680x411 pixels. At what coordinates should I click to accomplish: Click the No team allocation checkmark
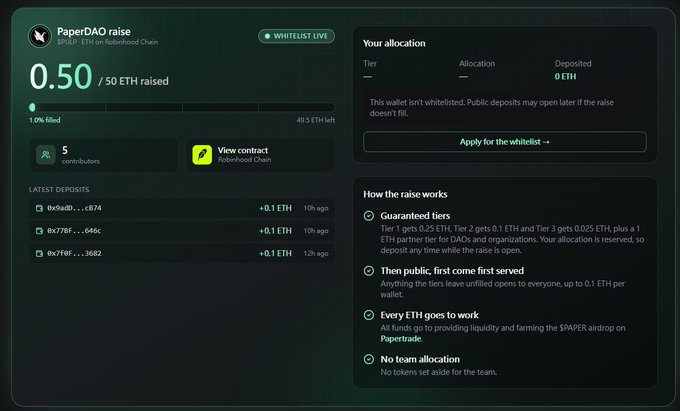(369, 359)
